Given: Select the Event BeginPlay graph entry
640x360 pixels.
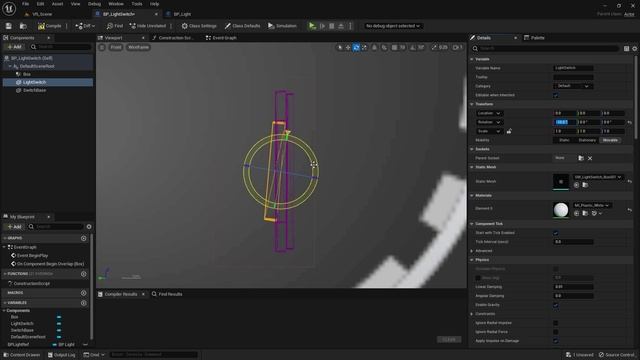Looking at the screenshot, I should (x=32, y=256).
